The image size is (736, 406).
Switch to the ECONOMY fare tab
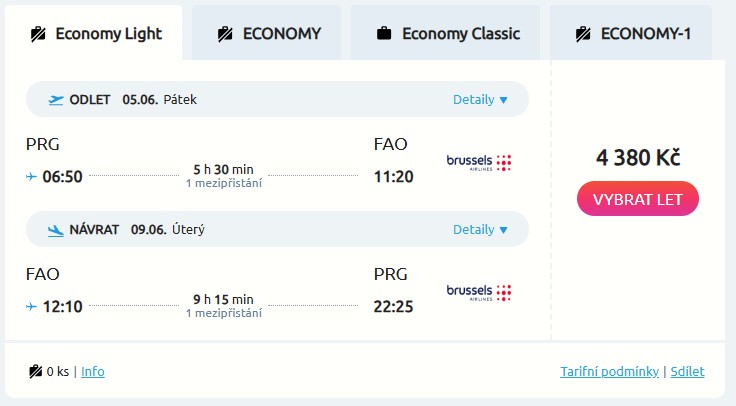coord(268,33)
